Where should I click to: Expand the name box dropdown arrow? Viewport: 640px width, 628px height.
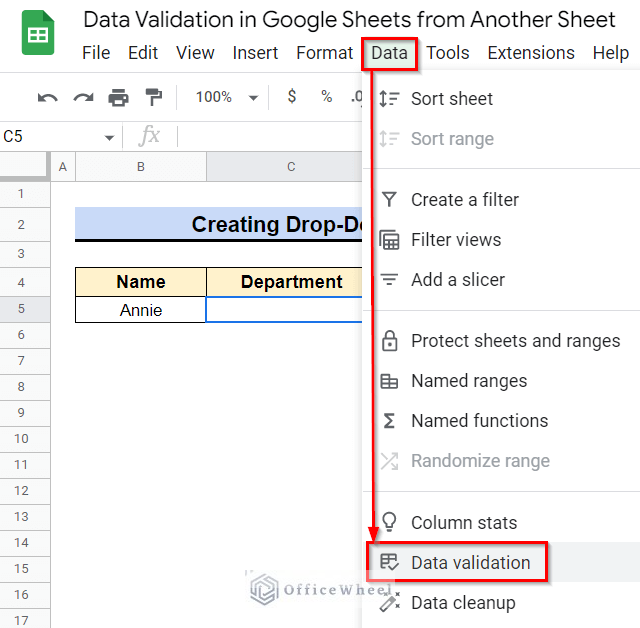pos(109,138)
